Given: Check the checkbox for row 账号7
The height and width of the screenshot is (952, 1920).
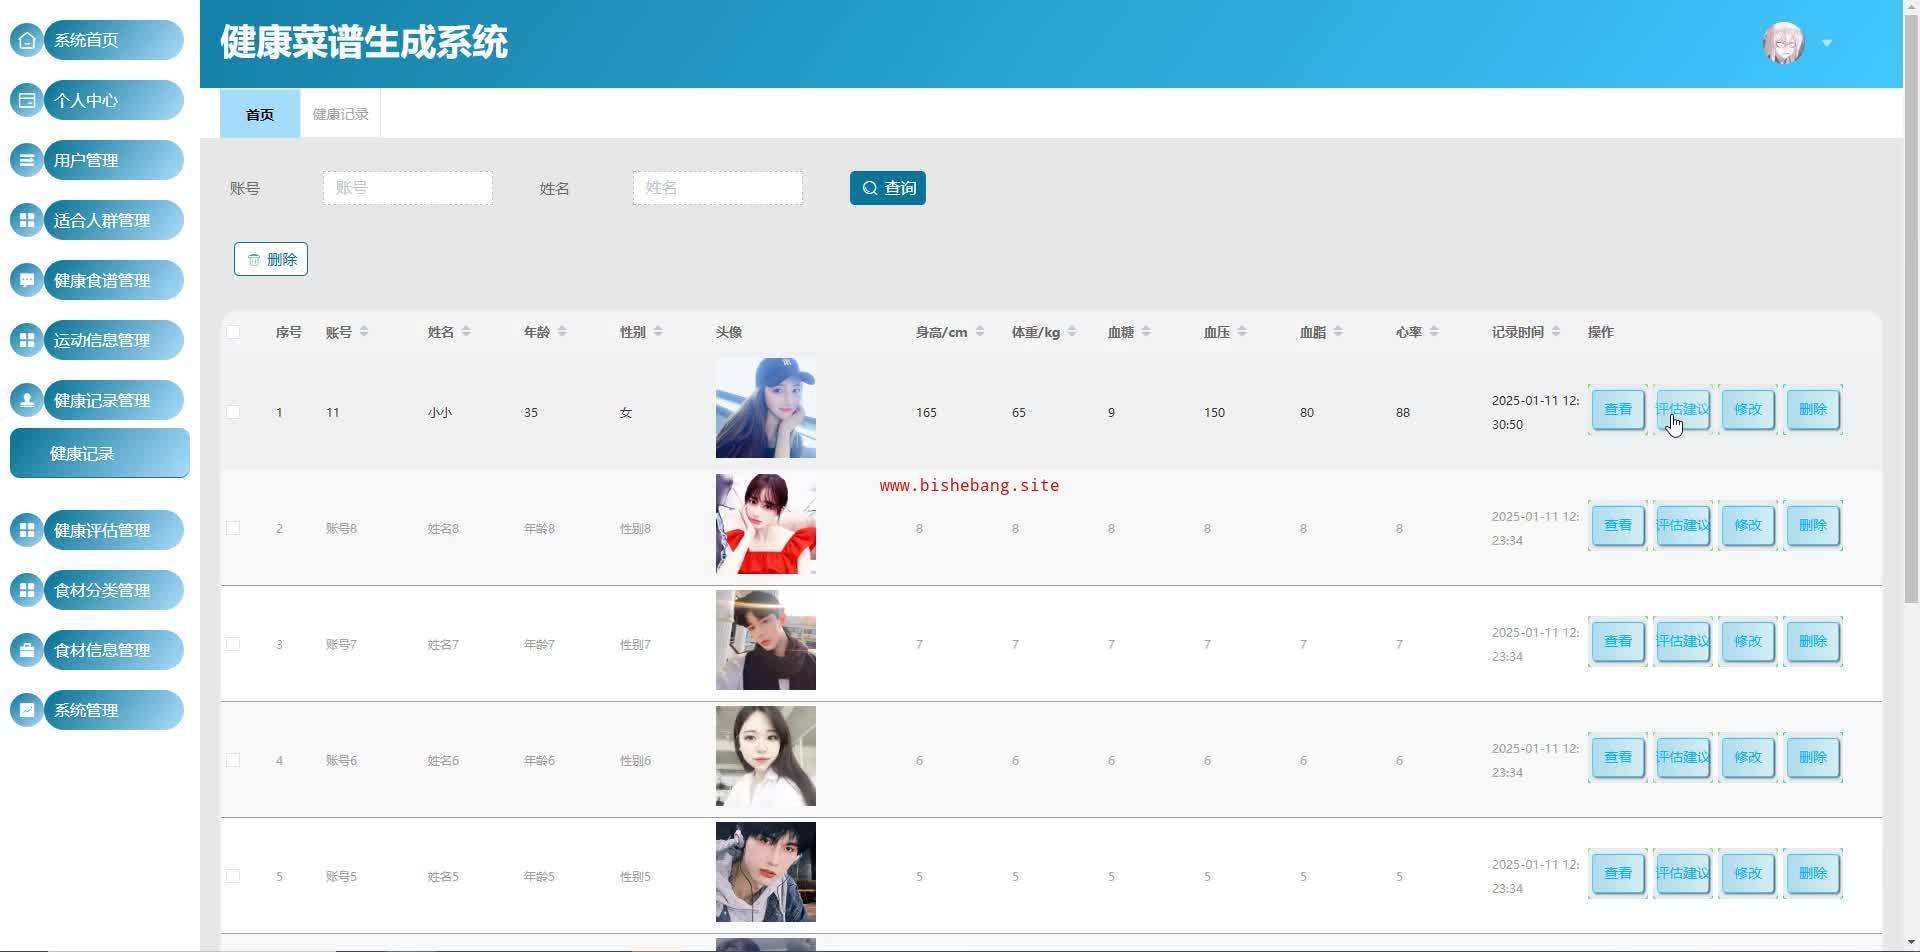Looking at the screenshot, I should (233, 644).
